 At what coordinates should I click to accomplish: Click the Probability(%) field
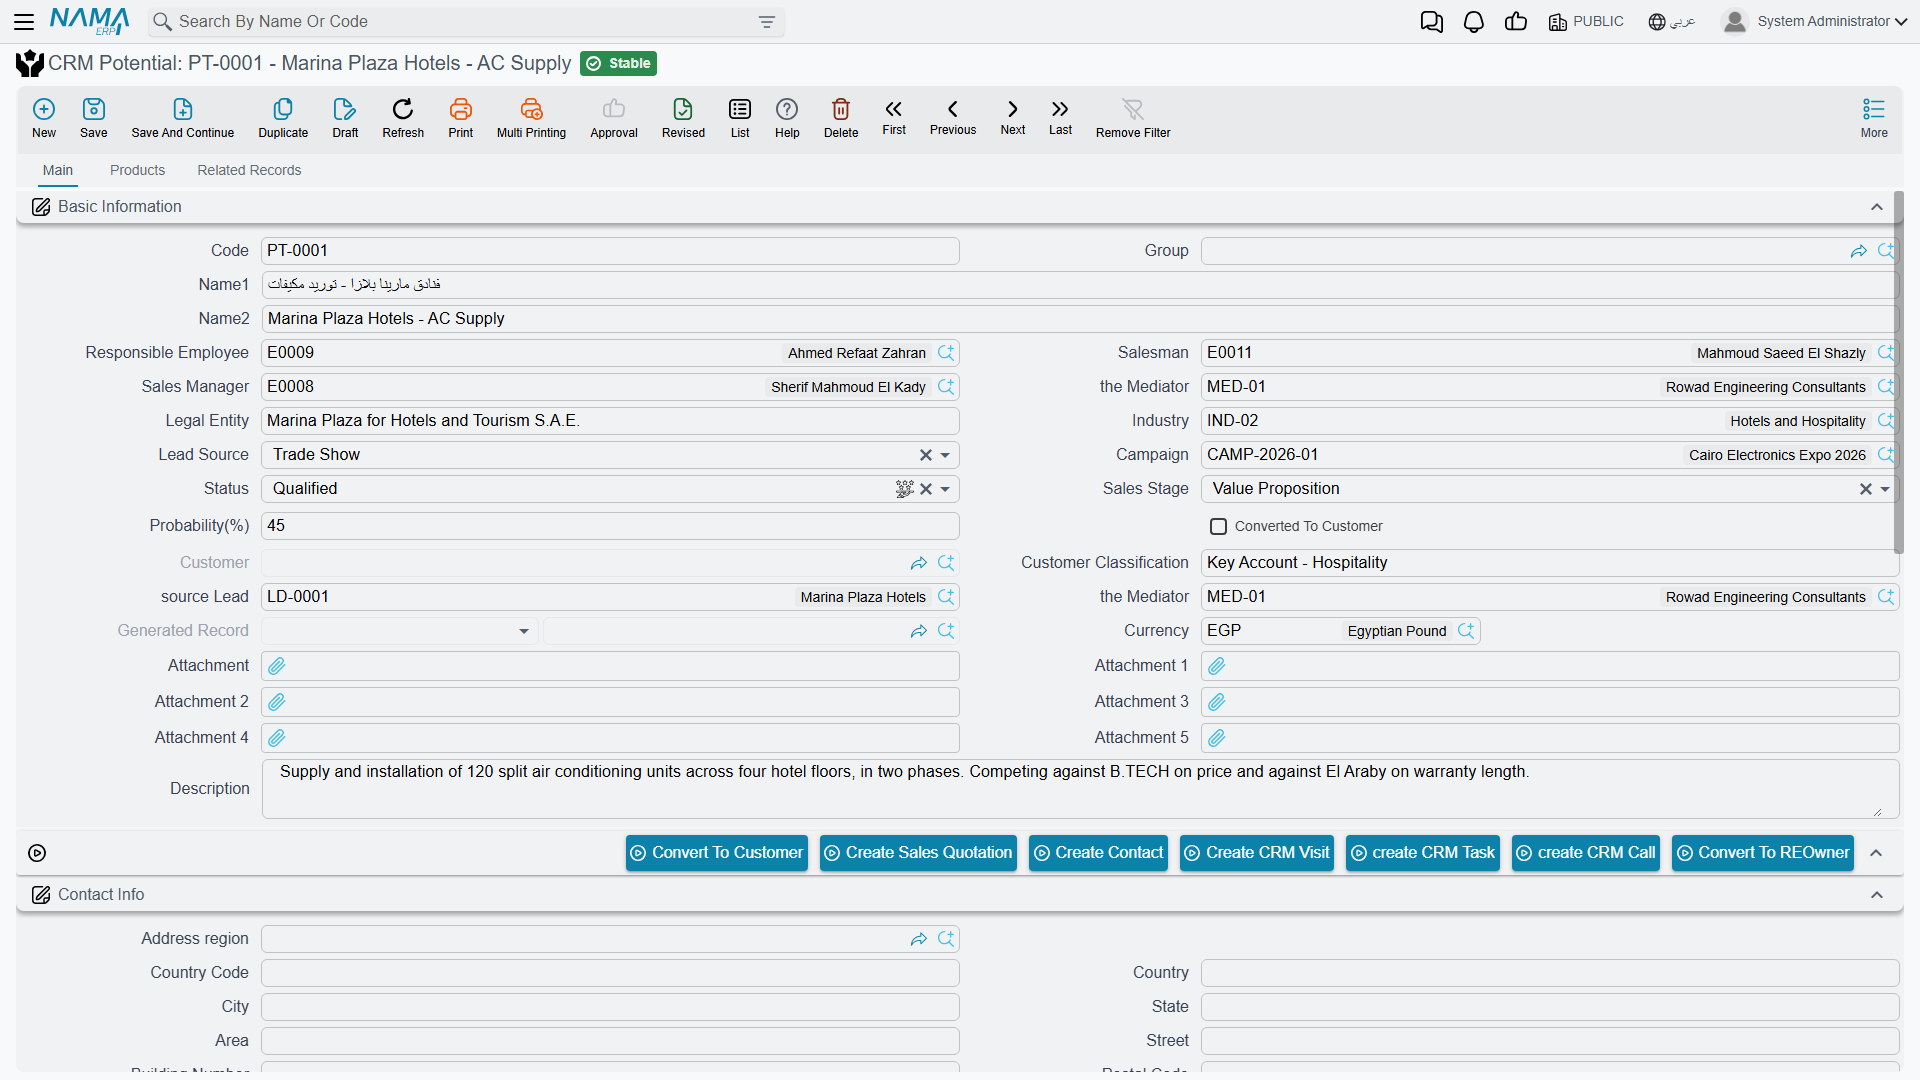coord(610,526)
